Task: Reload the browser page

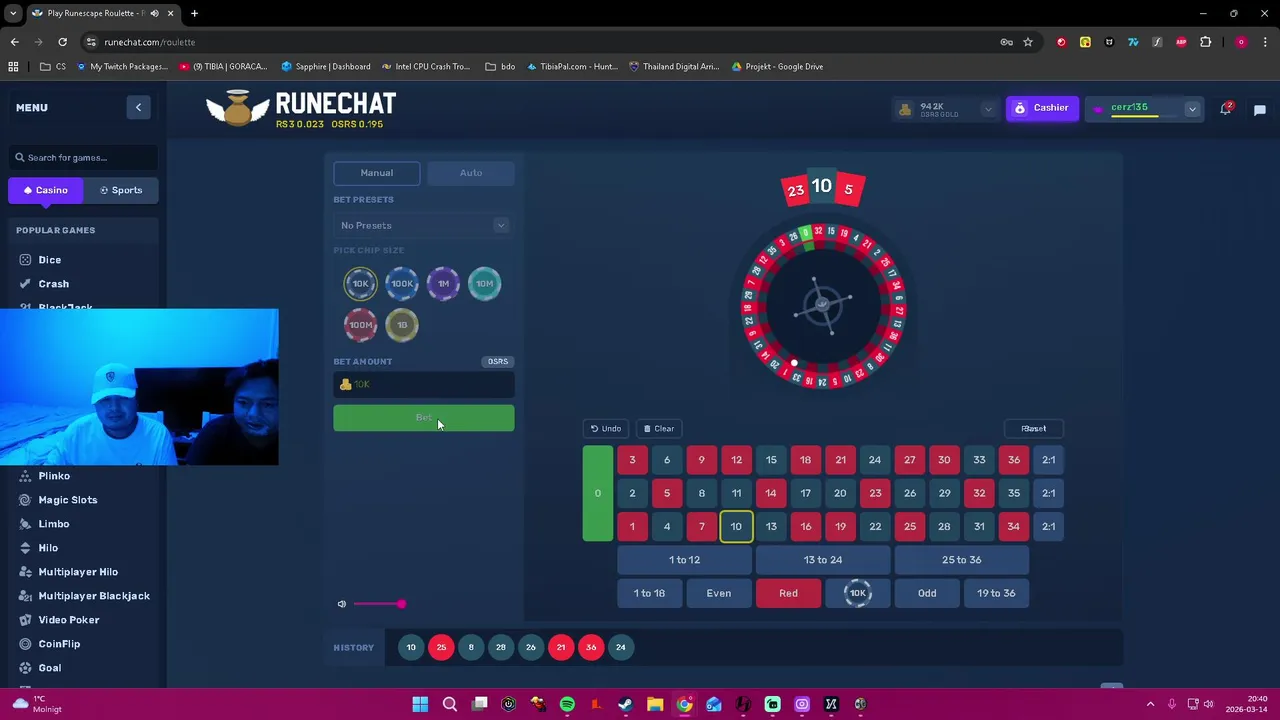Action: tap(62, 42)
